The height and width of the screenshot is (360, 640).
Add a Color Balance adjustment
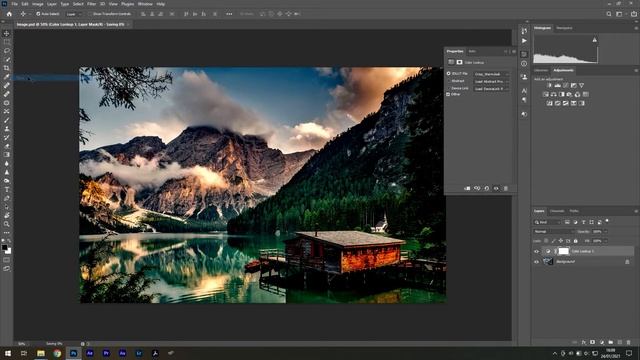pyautogui.click(x=553, y=94)
